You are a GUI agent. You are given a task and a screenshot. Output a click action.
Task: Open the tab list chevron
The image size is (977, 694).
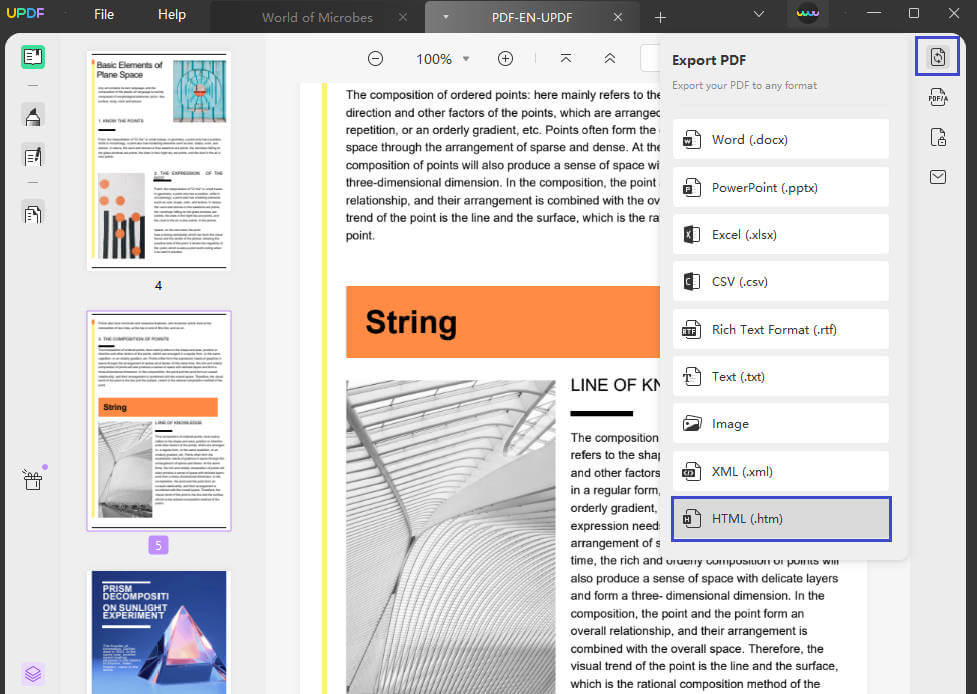point(758,15)
